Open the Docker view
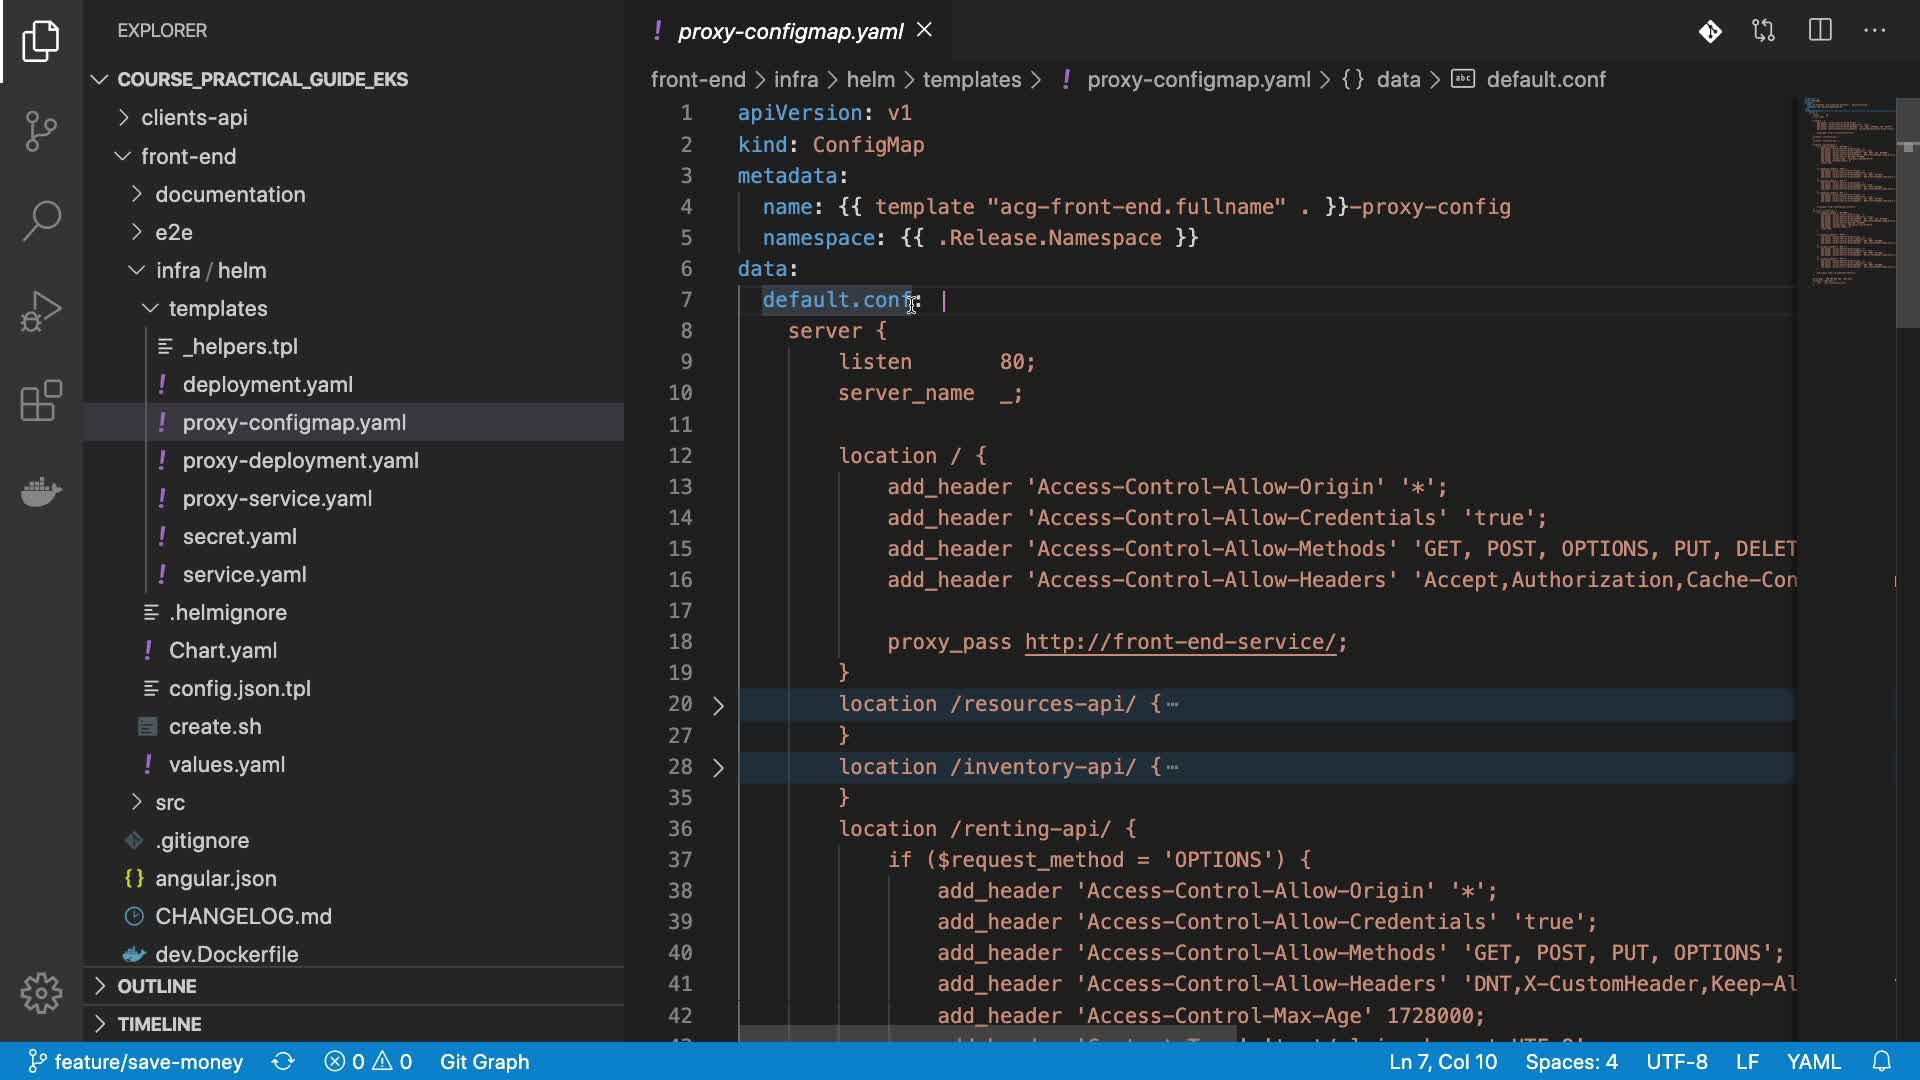Image resolution: width=1920 pixels, height=1080 pixels. point(41,491)
